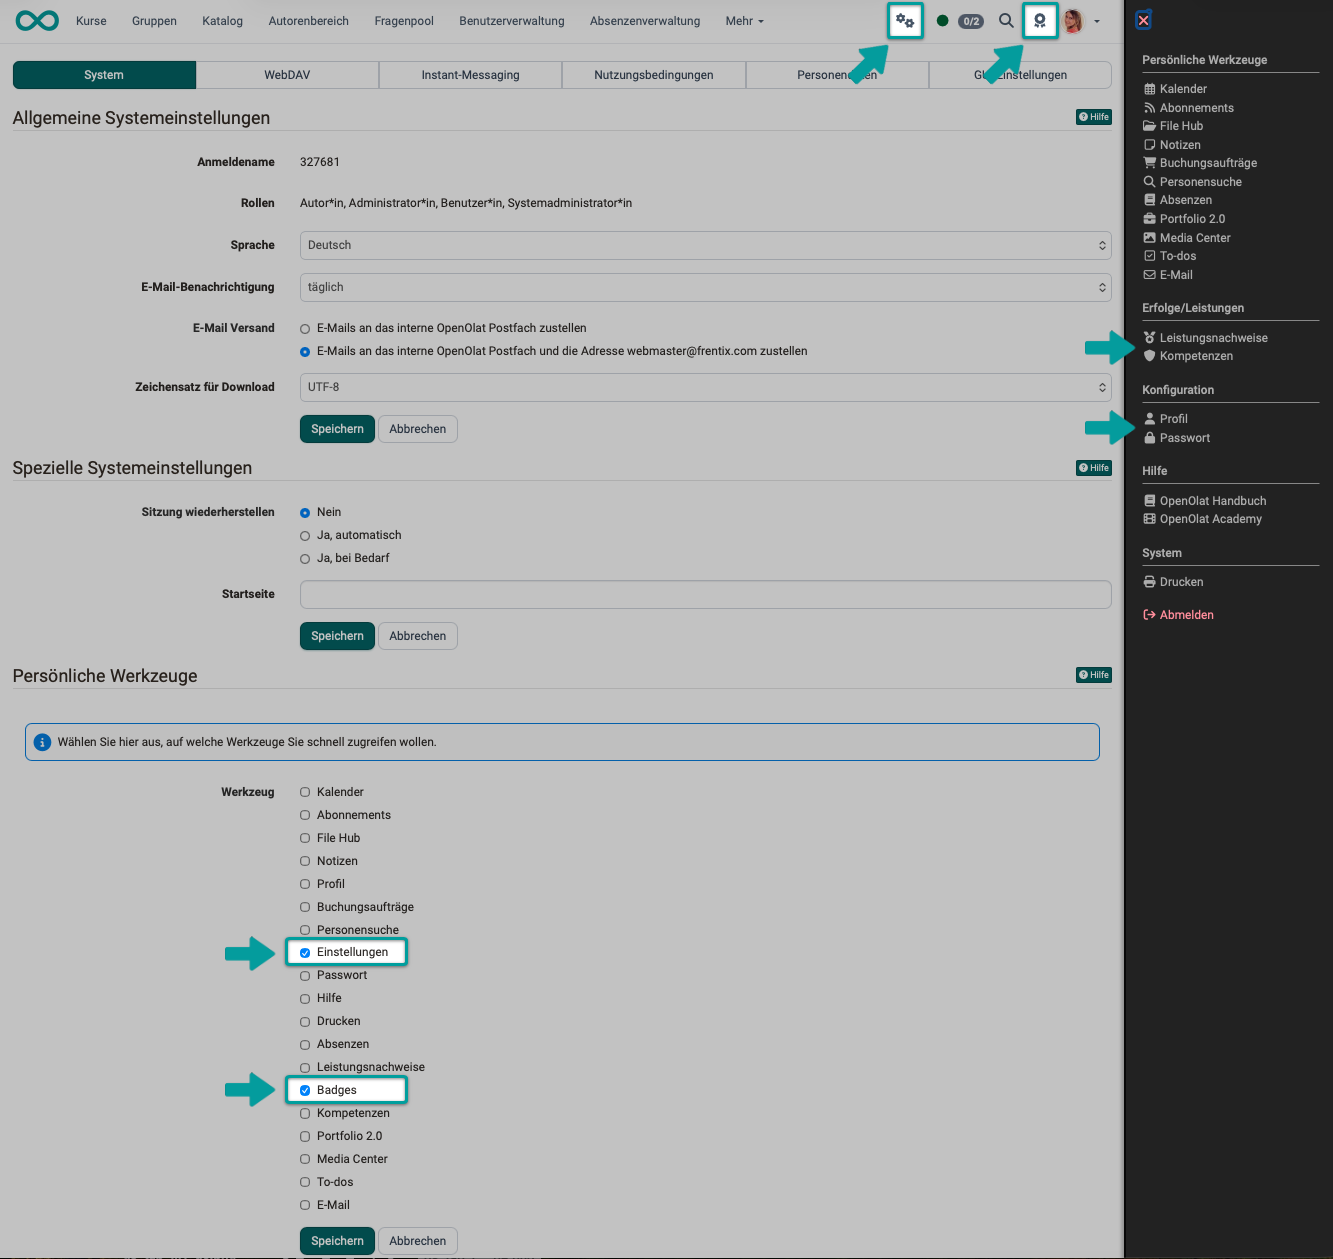Open Absenzen from side panel
The width and height of the screenshot is (1333, 1259).
click(1178, 200)
